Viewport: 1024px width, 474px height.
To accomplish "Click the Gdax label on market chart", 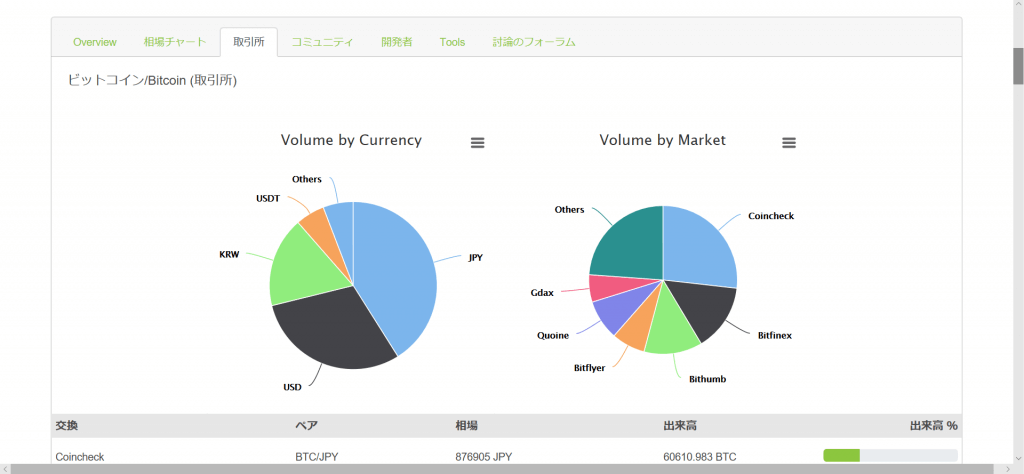I will pyautogui.click(x=542, y=292).
